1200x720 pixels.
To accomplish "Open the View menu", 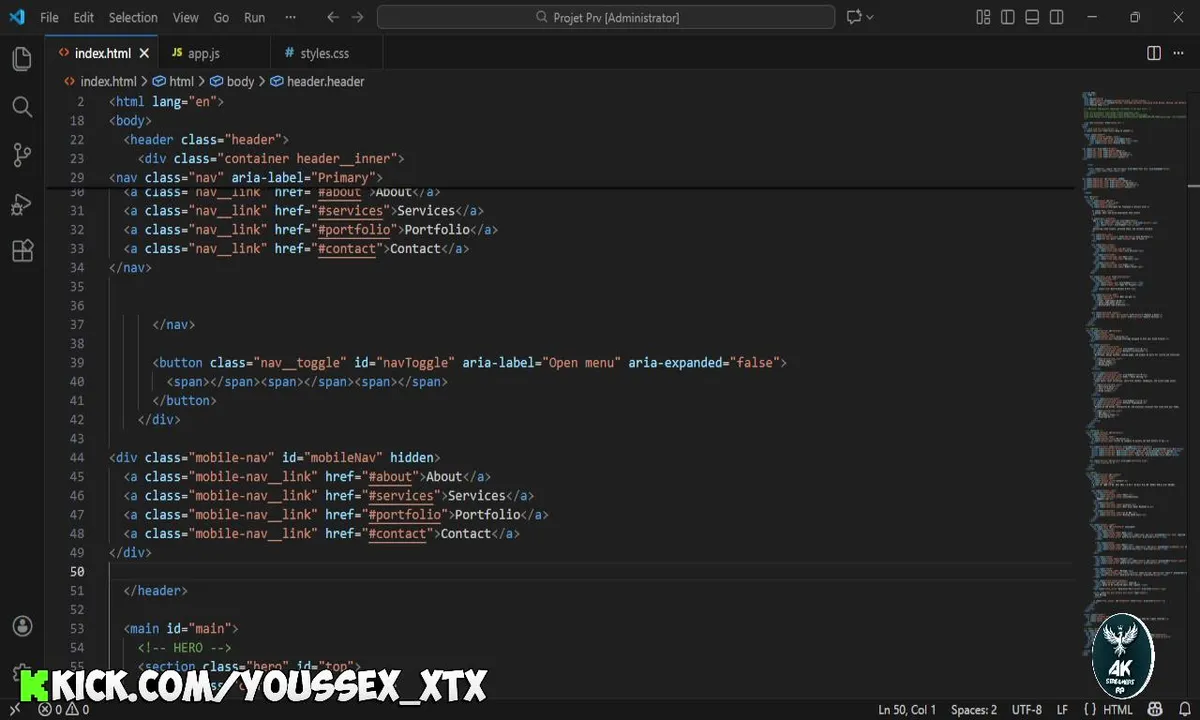I will coord(185,17).
